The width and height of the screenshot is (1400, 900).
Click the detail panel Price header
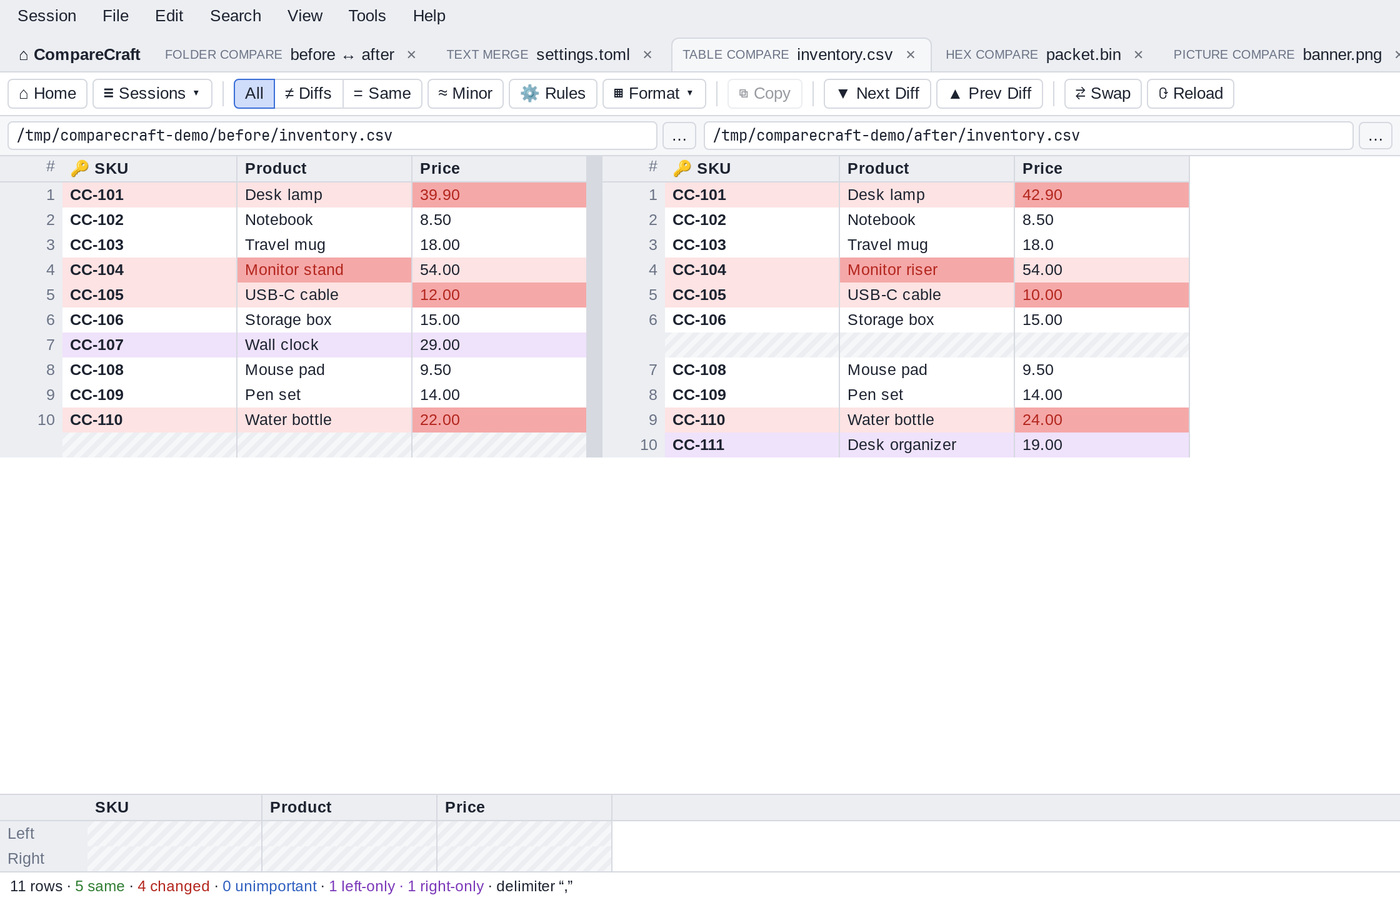tap(524, 807)
